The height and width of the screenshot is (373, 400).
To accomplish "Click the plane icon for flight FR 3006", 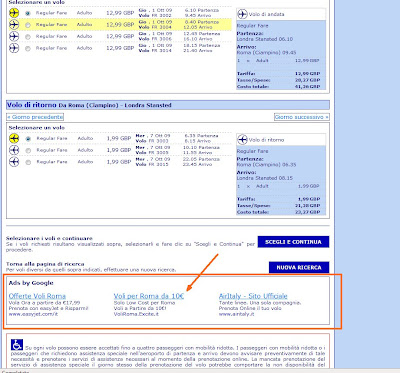I will (14, 36).
